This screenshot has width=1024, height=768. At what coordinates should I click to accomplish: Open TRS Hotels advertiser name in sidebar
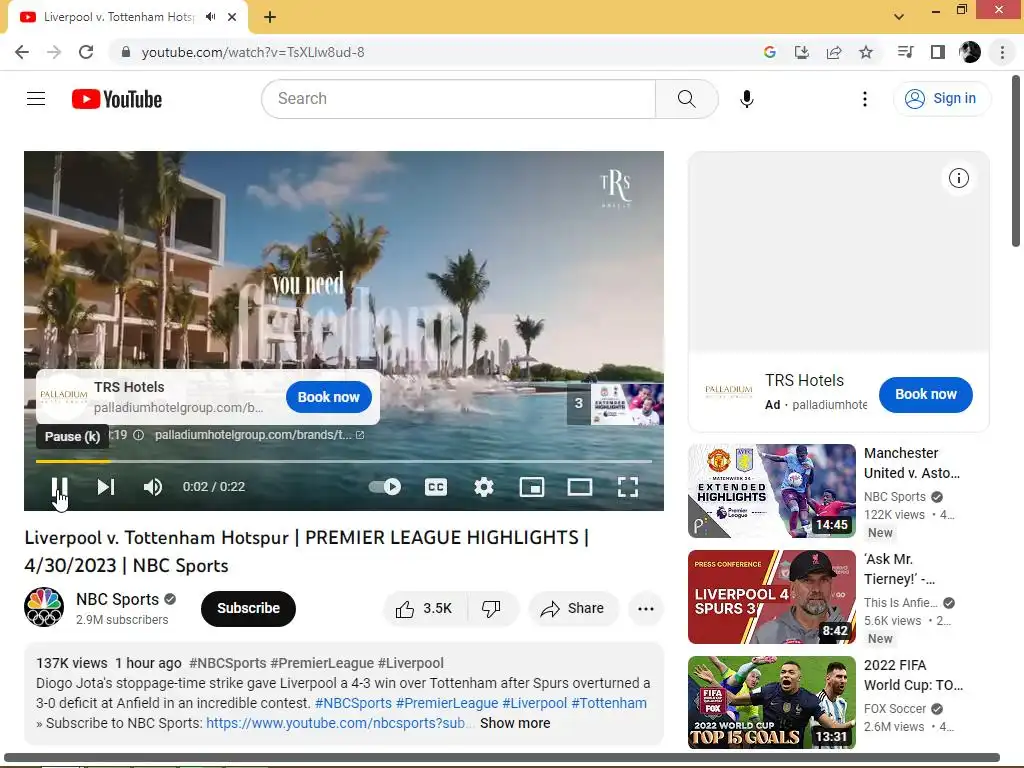[x=804, y=380]
